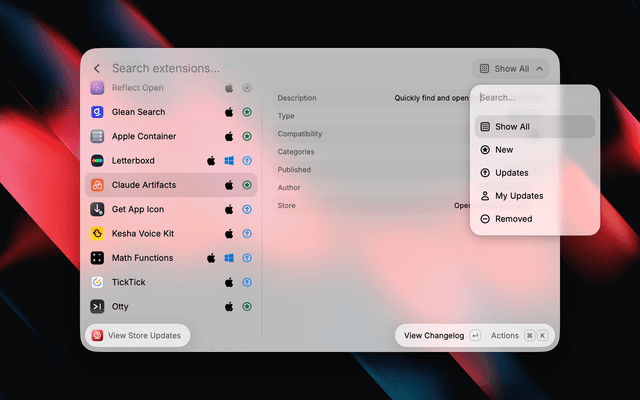Open View Store Updates
This screenshot has width=640, height=400.
[138, 336]
